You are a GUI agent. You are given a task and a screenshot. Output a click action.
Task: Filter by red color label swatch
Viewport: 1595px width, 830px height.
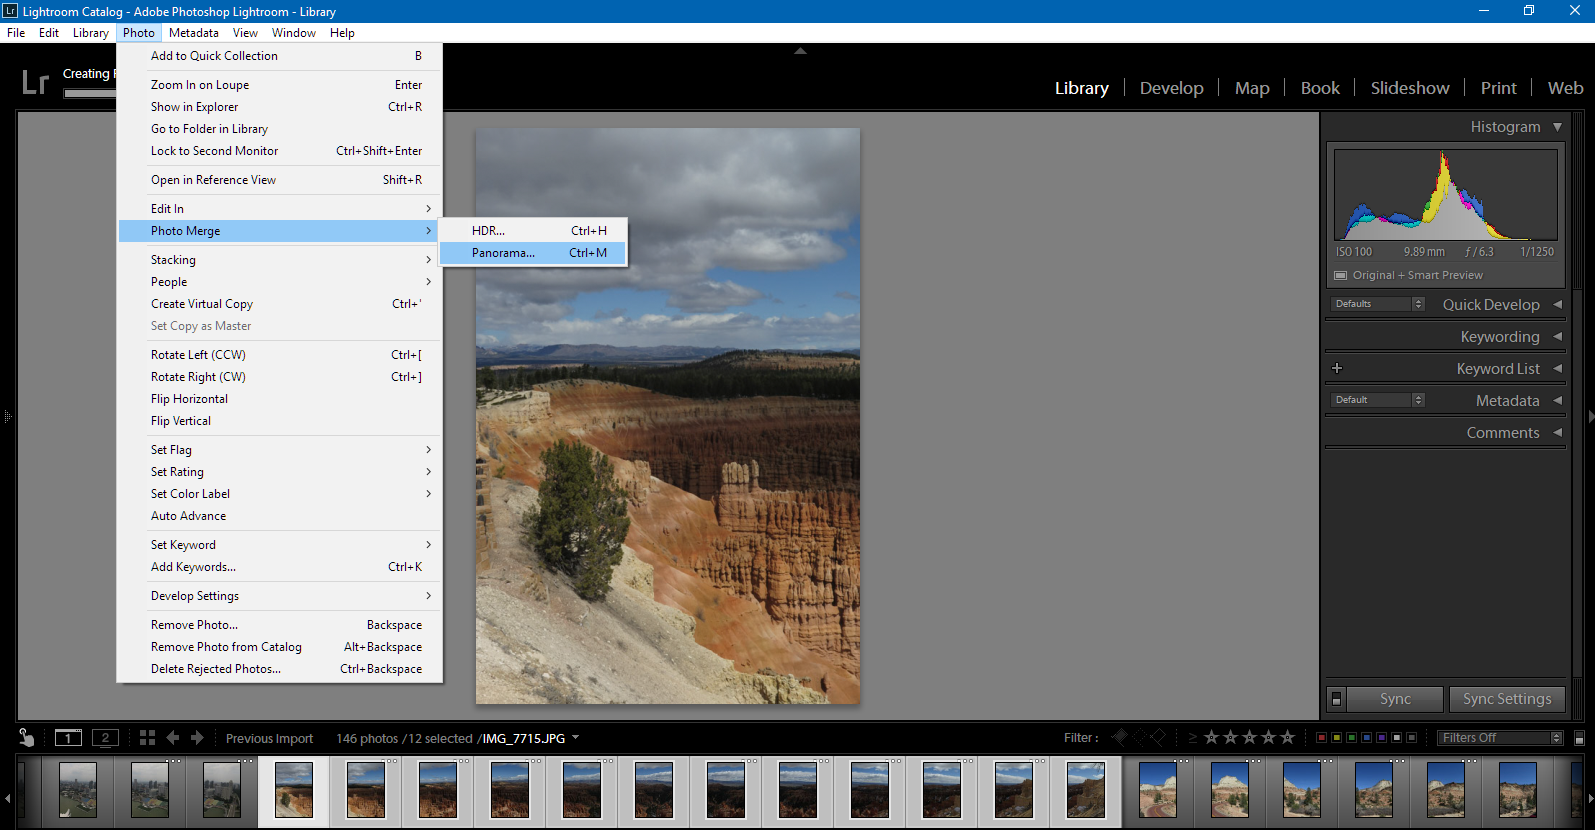click(1321, 738)
